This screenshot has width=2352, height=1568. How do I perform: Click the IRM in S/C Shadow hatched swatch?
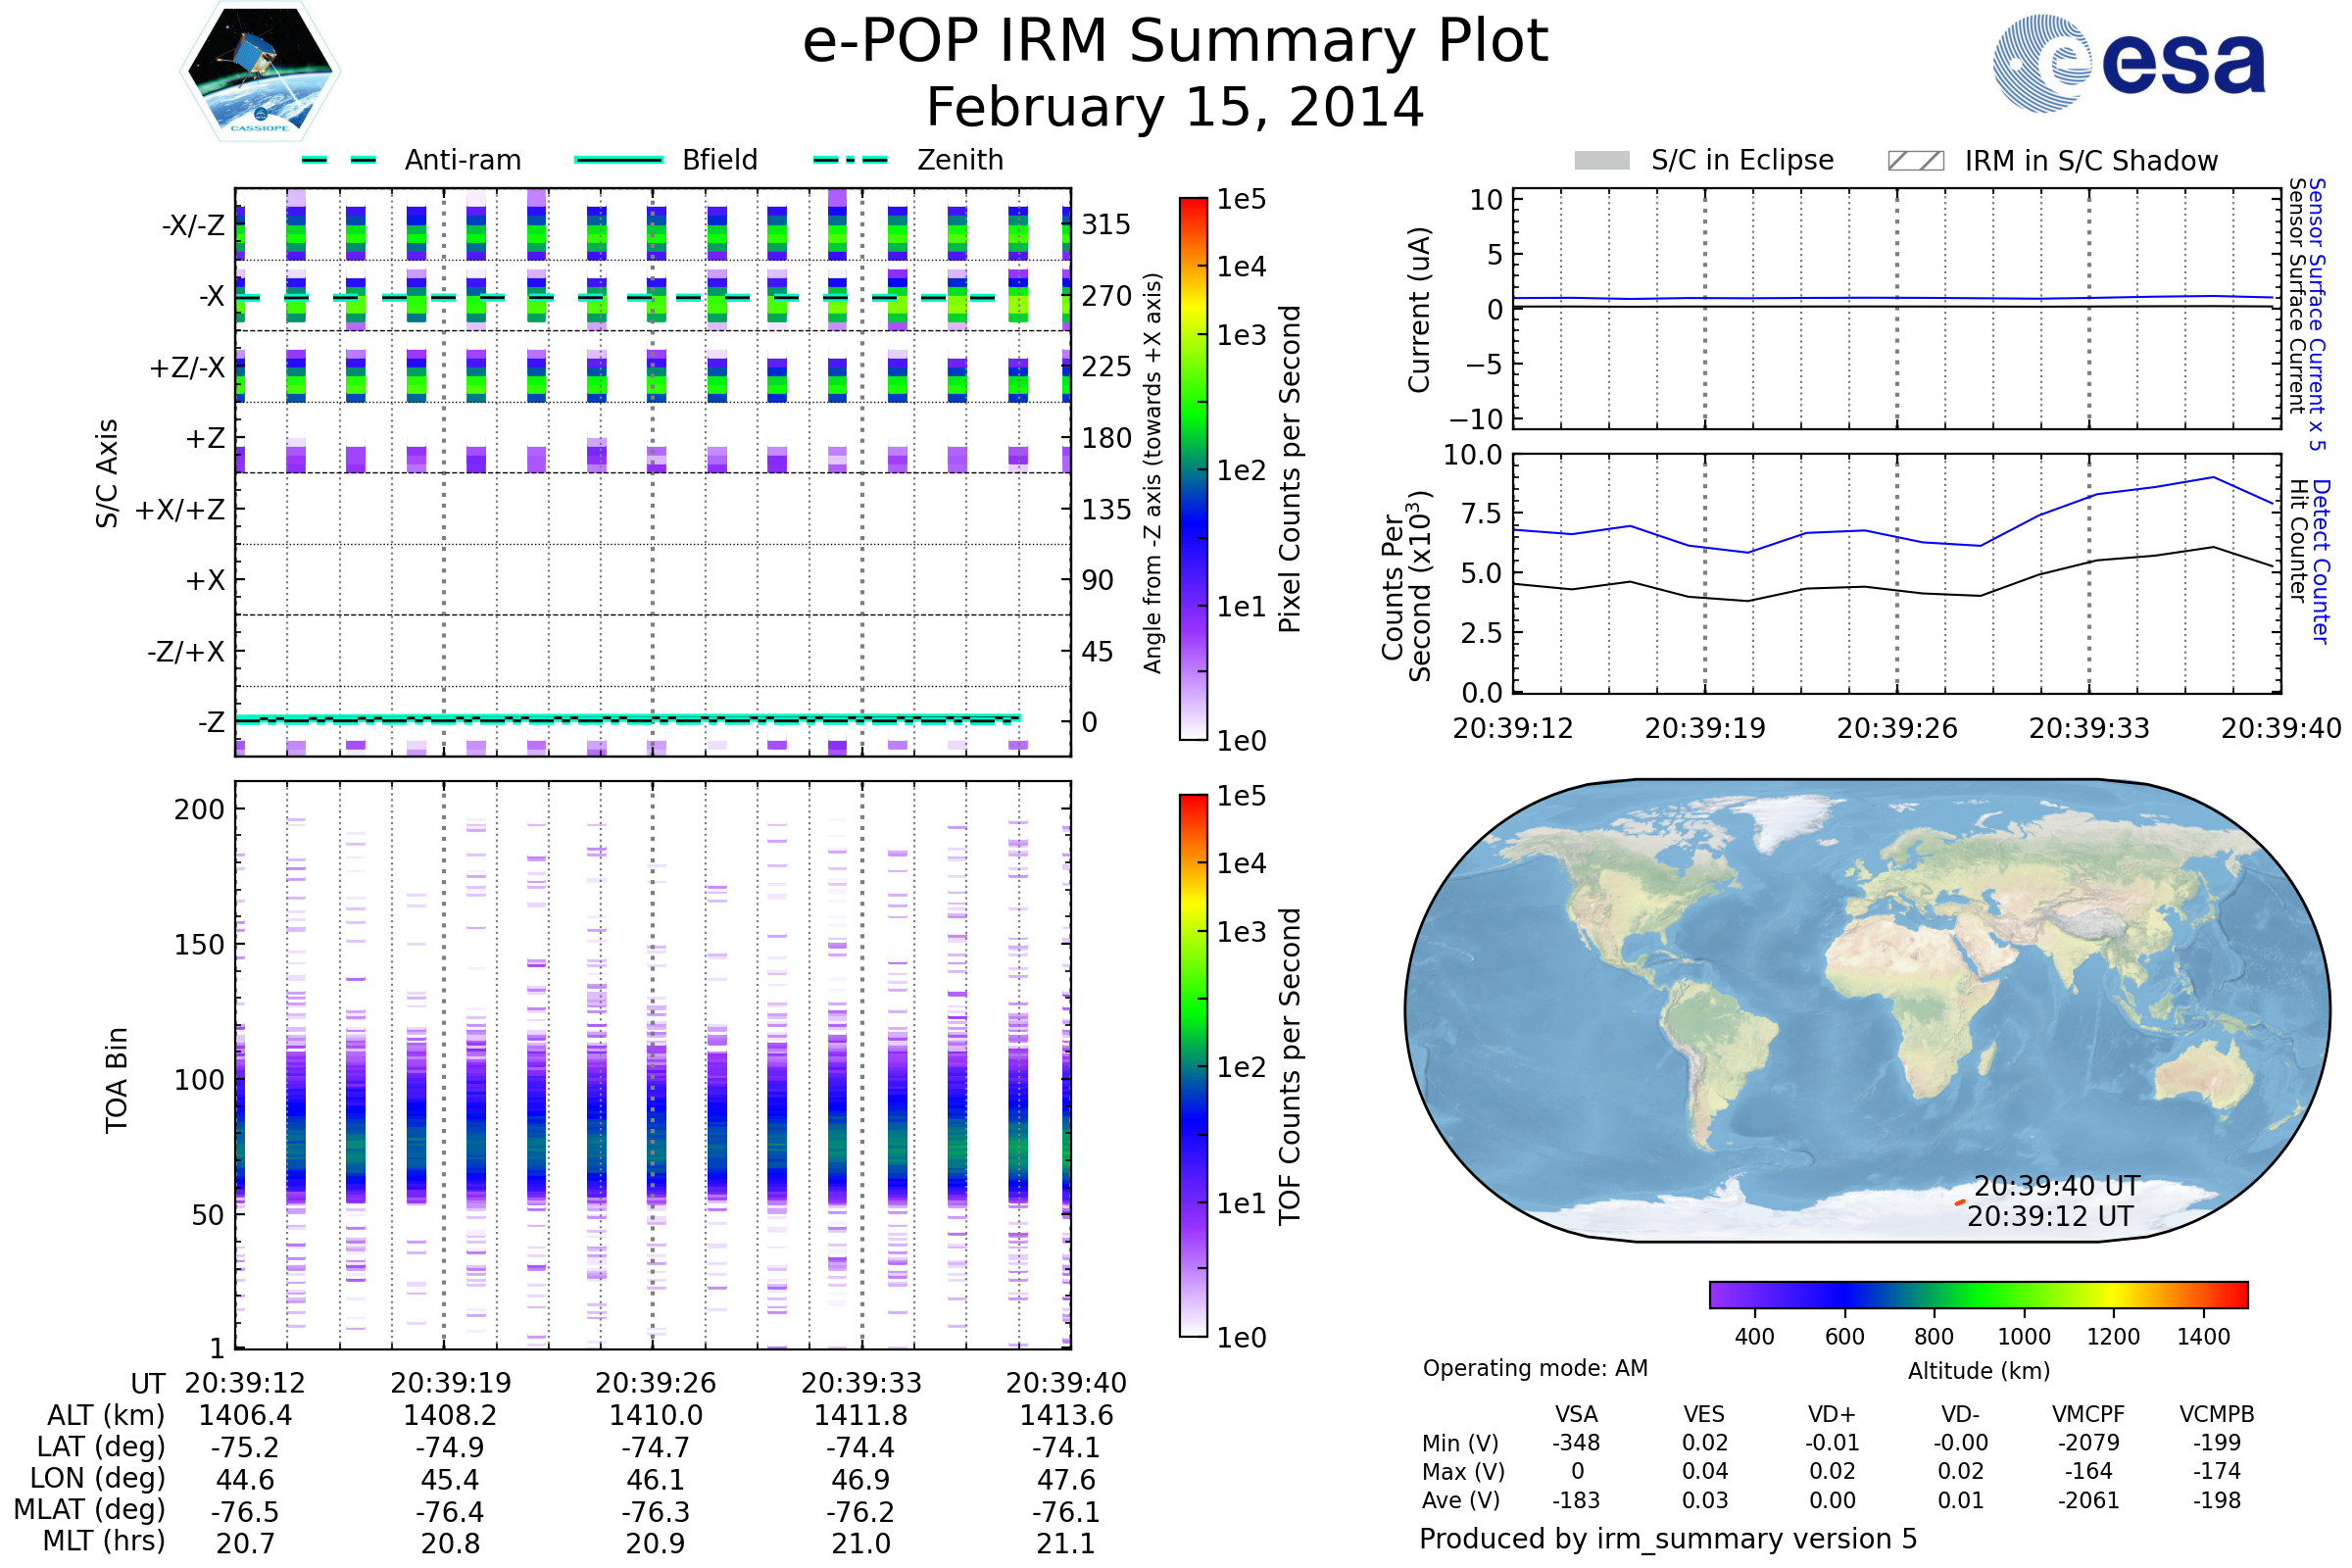(x=1915, y=161)
